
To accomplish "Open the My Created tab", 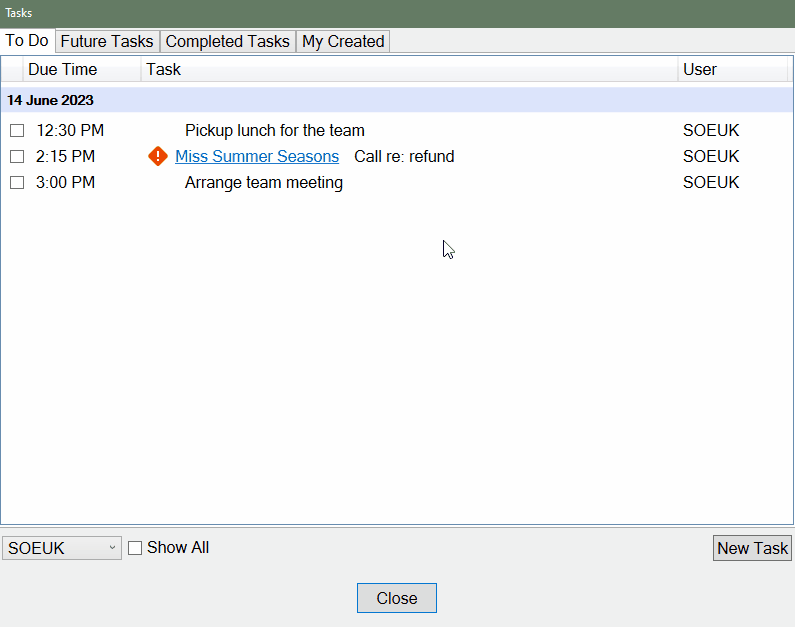I will coord(343,41).
